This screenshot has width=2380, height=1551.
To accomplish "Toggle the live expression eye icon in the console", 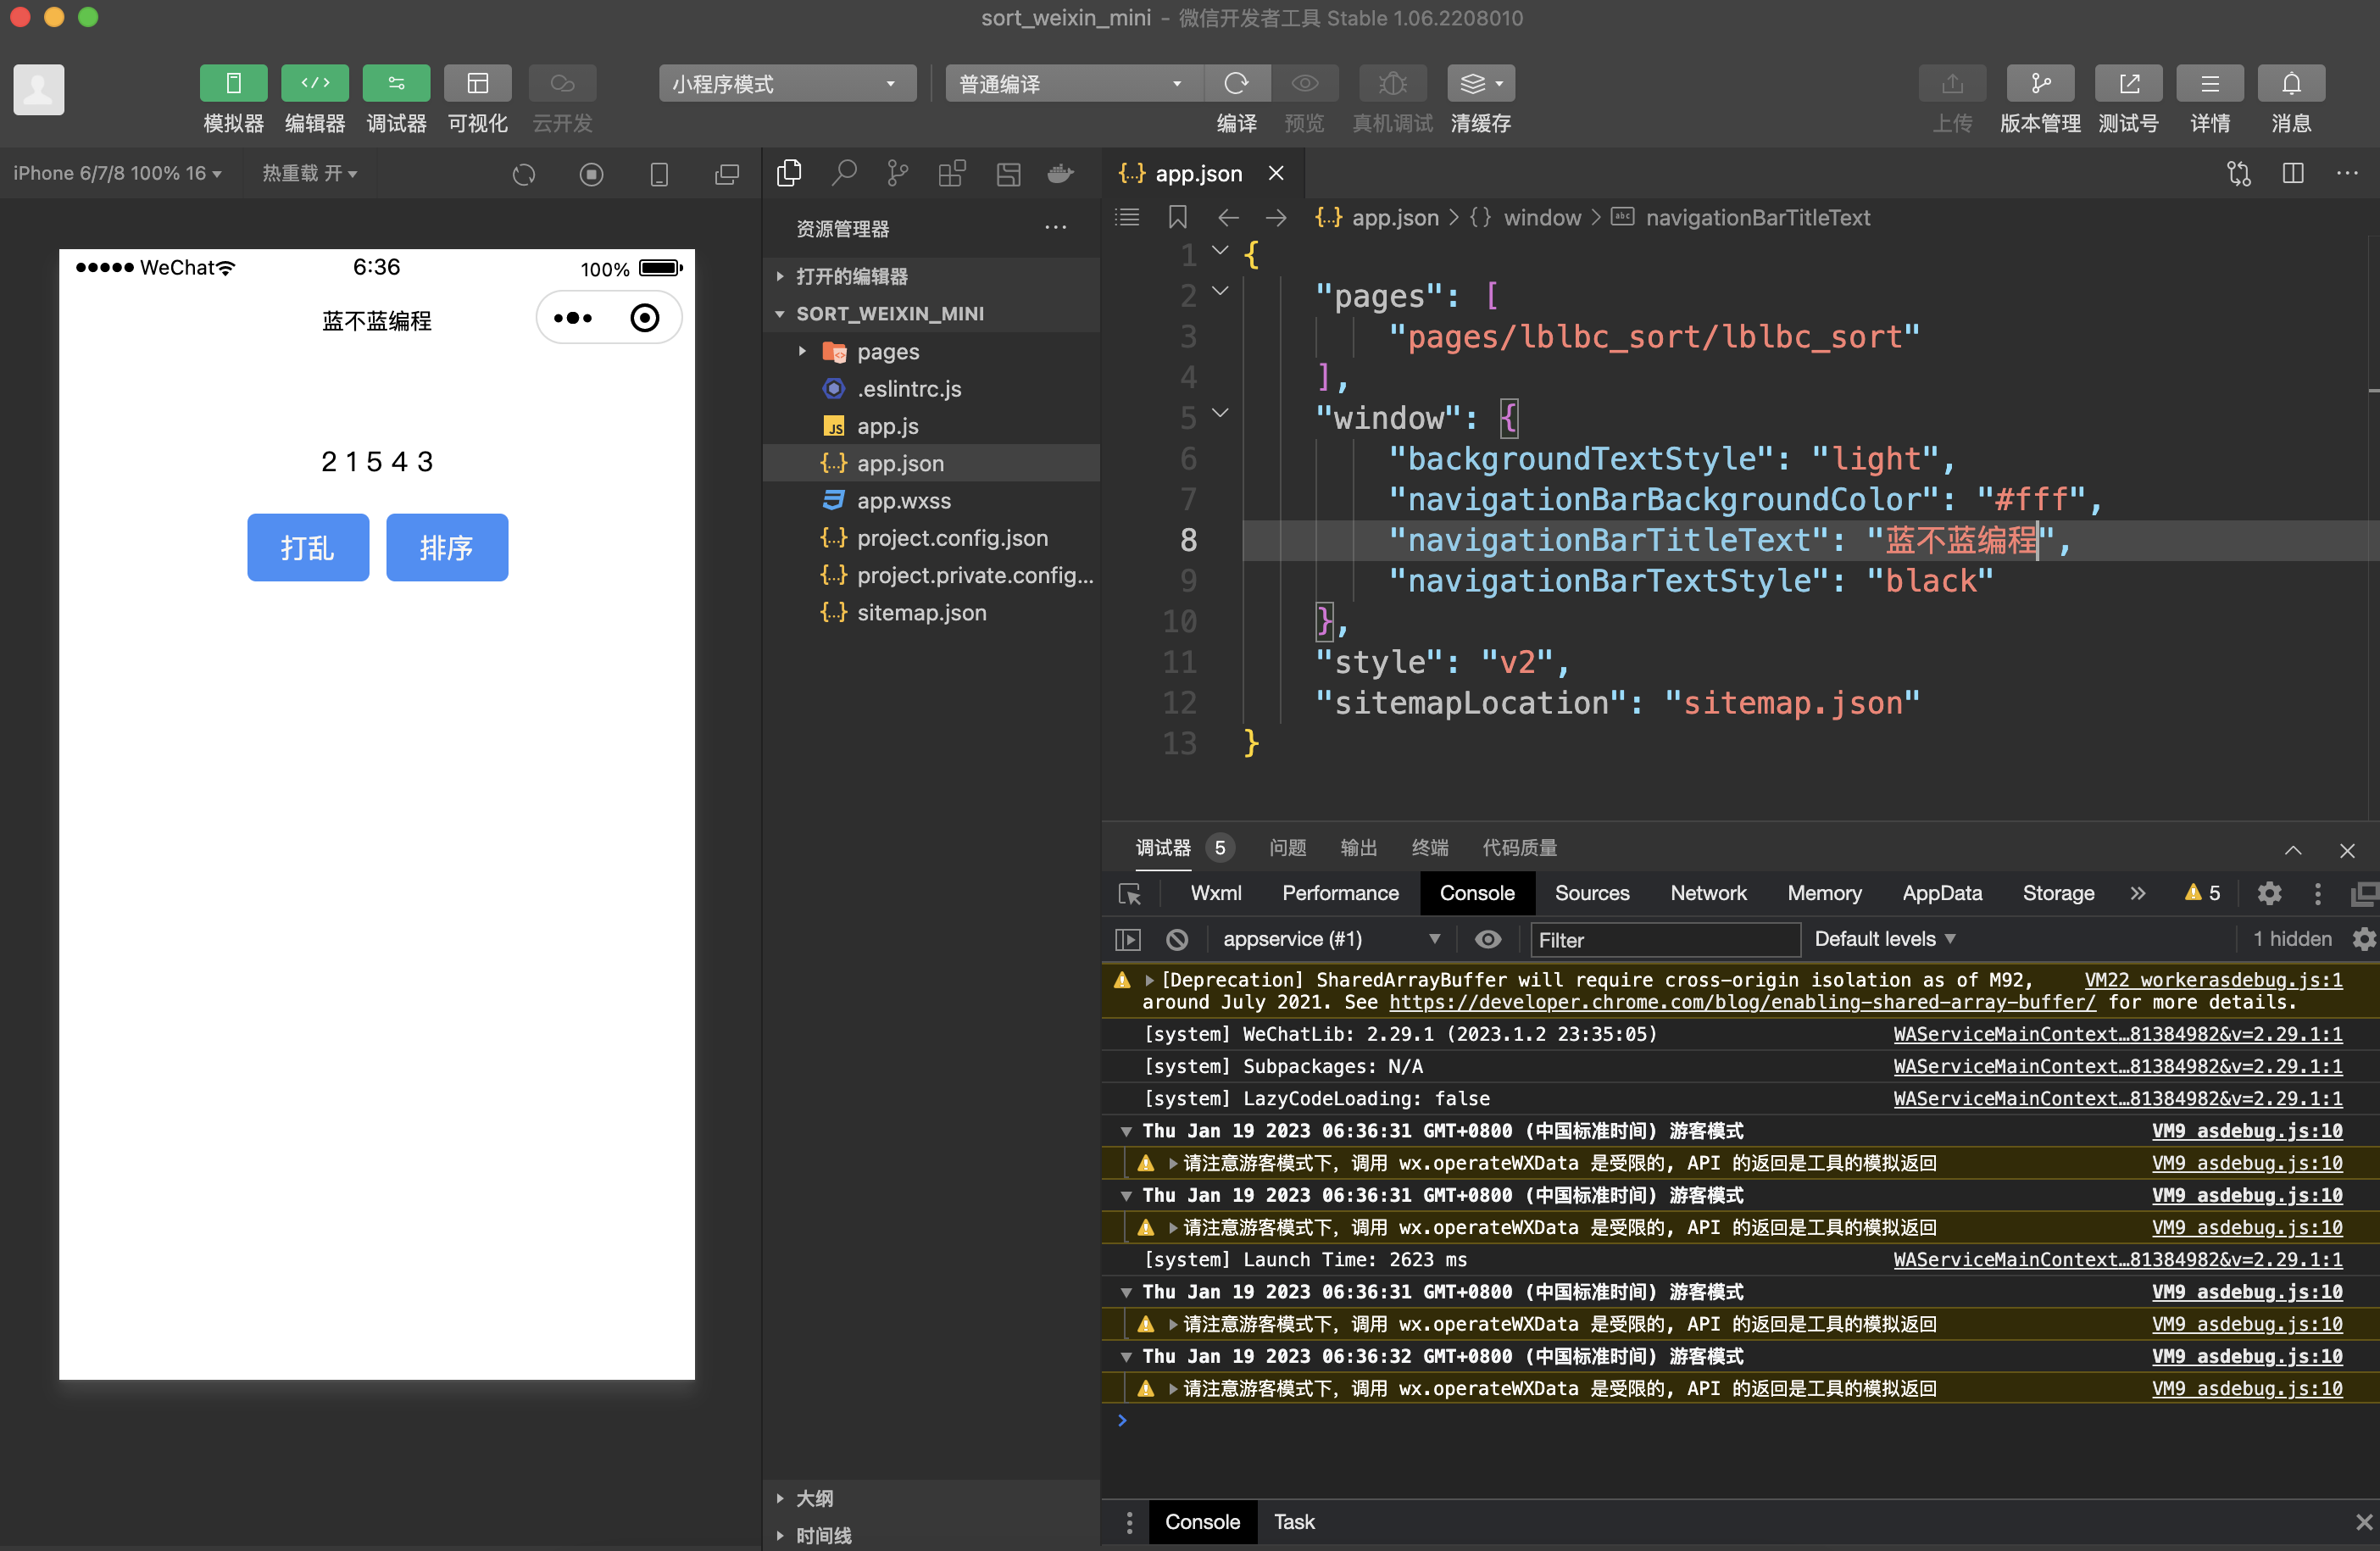I will point(1487,939).
